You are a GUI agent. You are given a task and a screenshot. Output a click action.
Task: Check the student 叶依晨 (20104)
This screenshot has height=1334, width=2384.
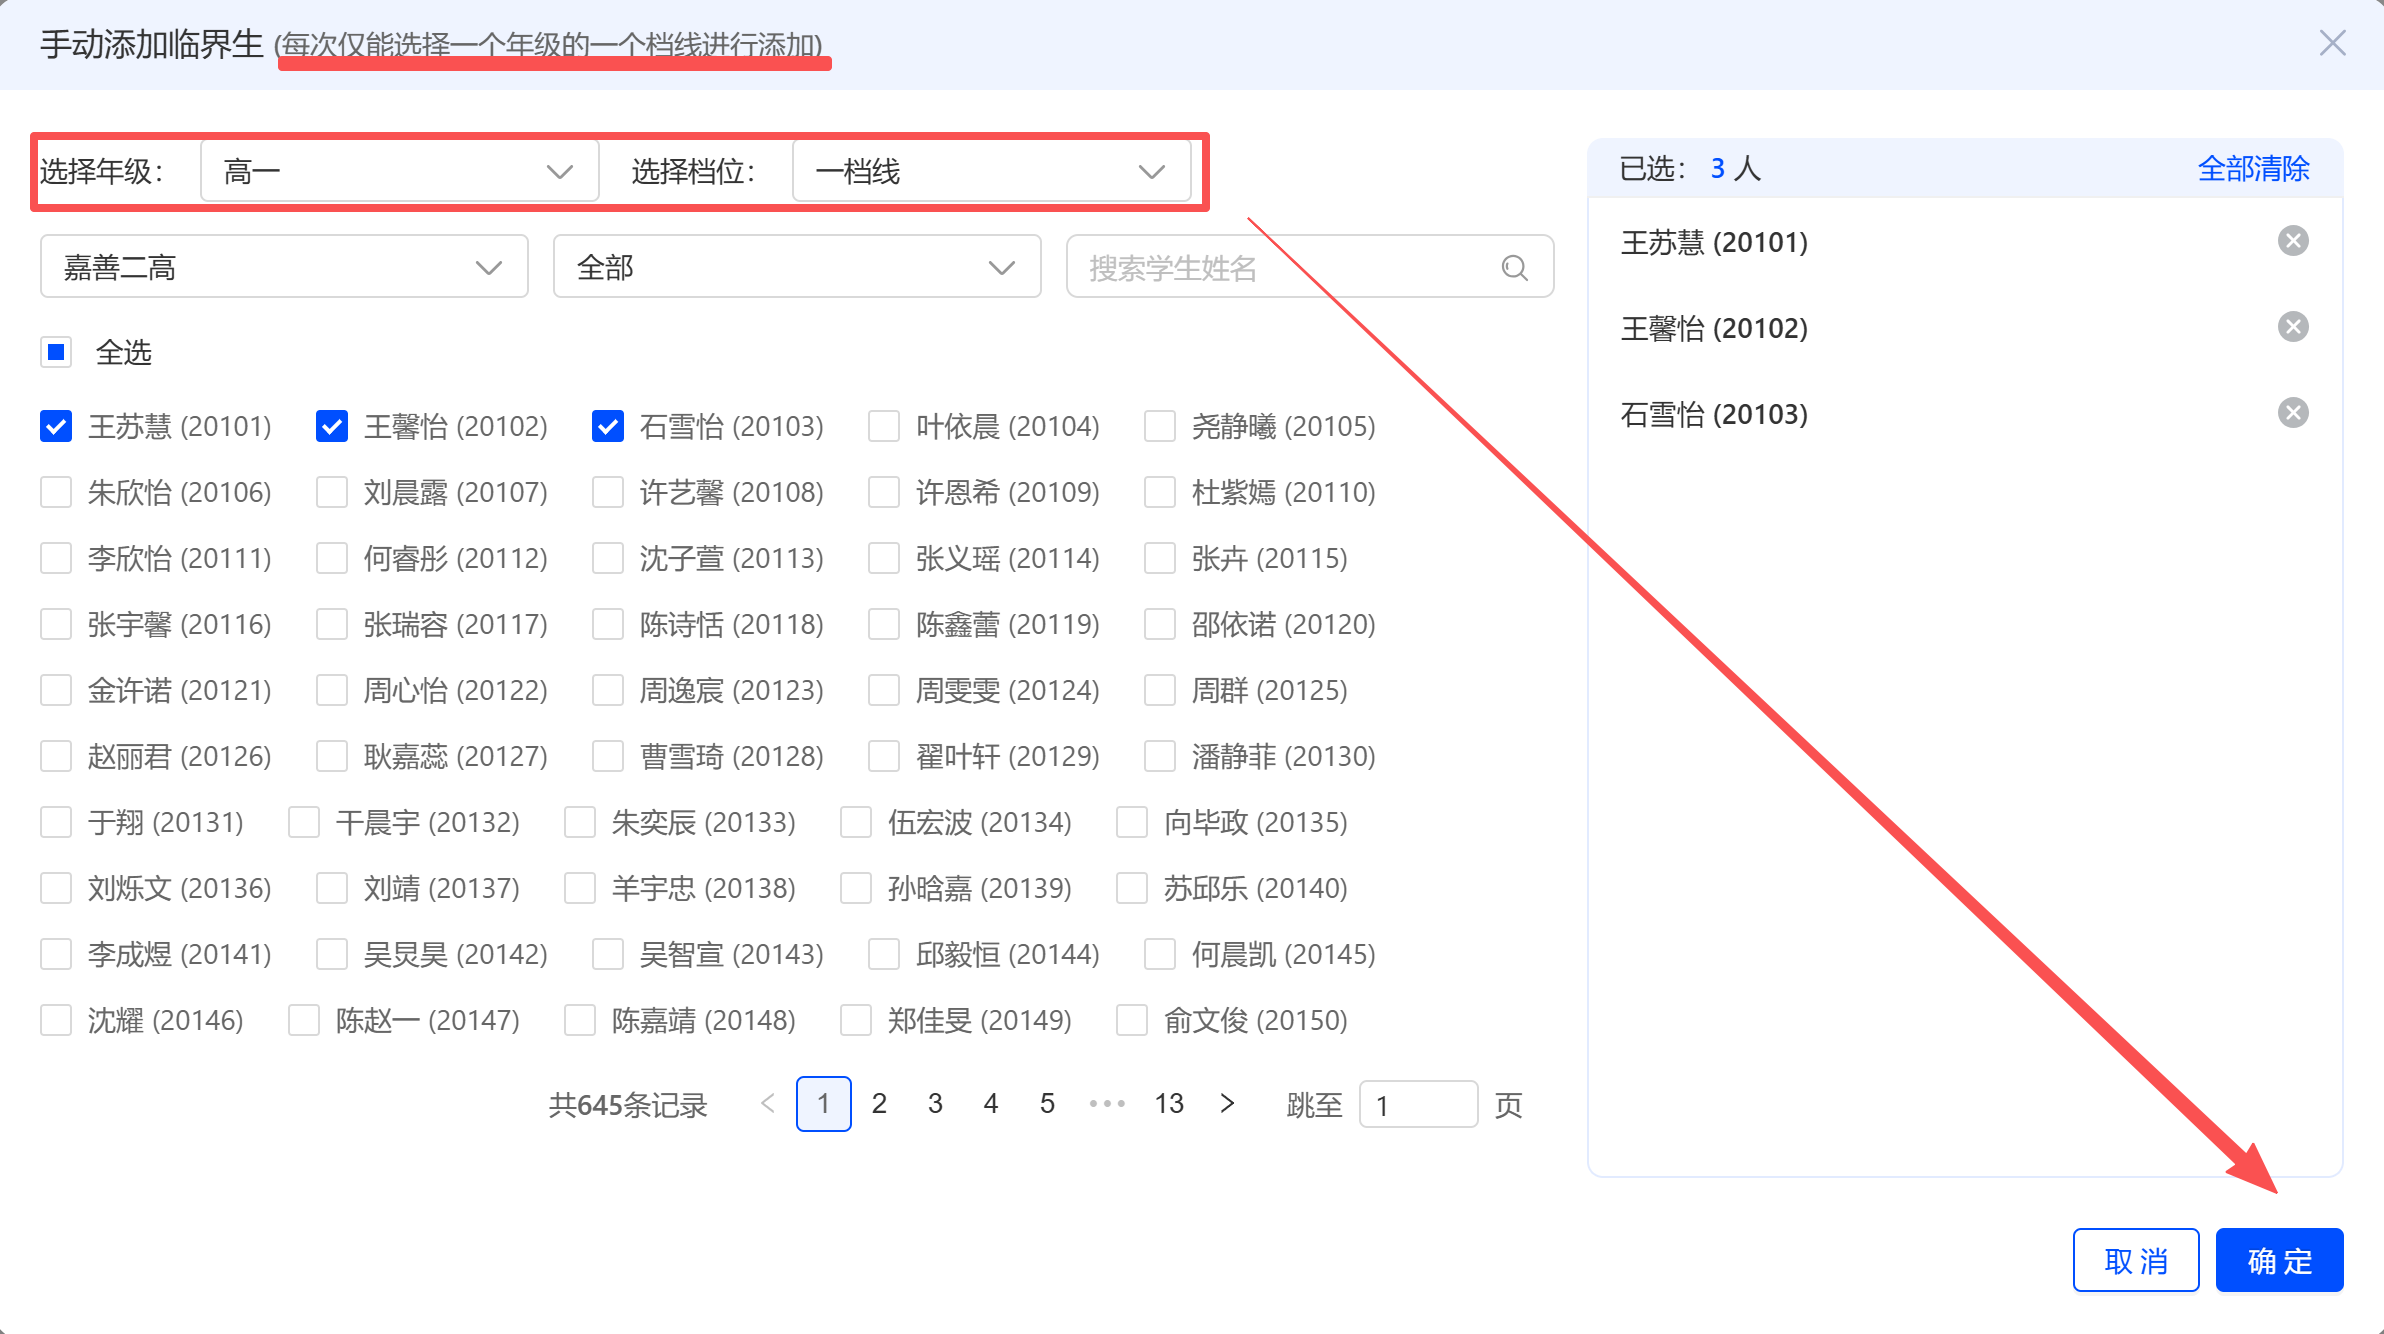click(884, 426)
